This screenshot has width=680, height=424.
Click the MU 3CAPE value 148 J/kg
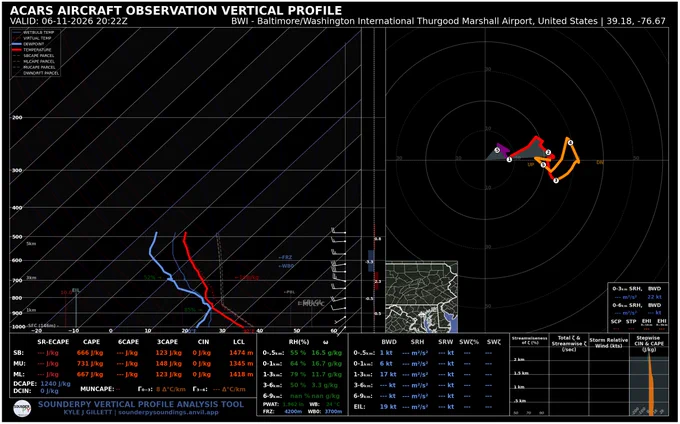tap(167, 363)
